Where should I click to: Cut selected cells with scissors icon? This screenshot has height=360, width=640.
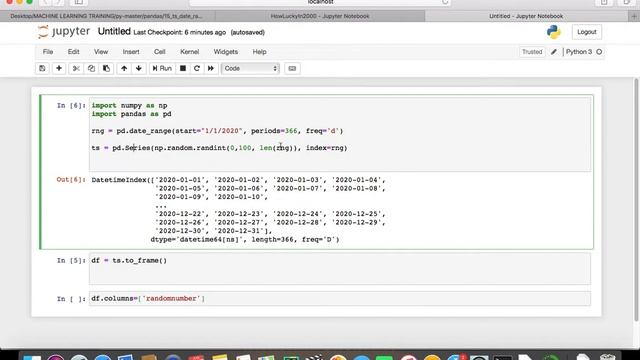tap(76, 68)
